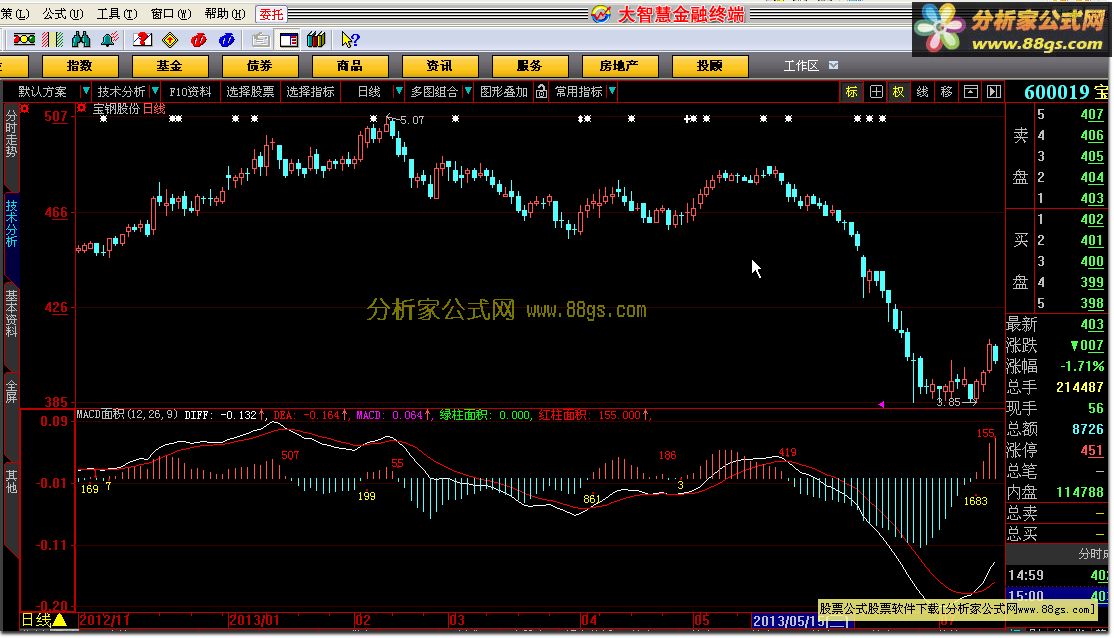Screen dimensions: 1114x638
Task: Click the help cursor question mark icon
Action: [350, 40]
